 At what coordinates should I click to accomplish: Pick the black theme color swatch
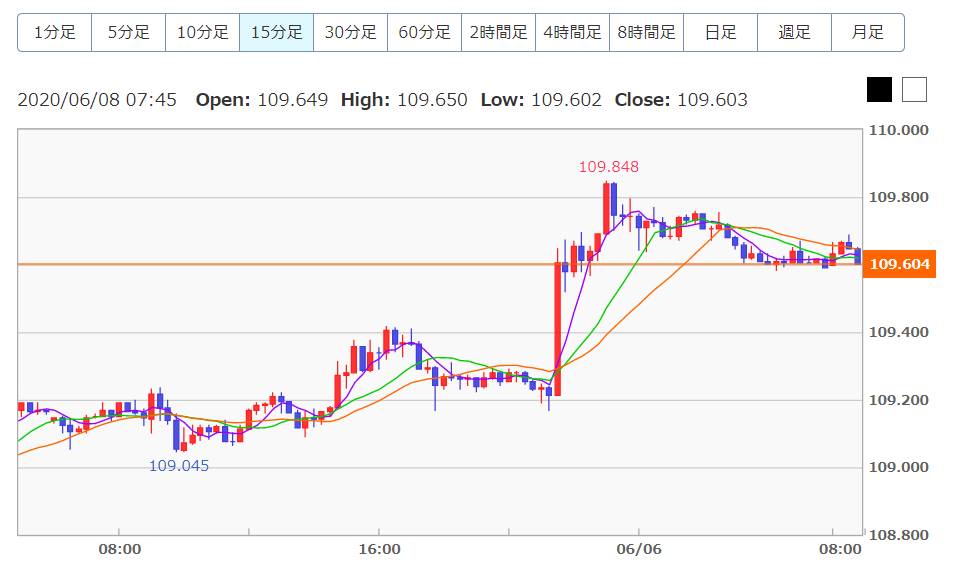click(879, 90)
